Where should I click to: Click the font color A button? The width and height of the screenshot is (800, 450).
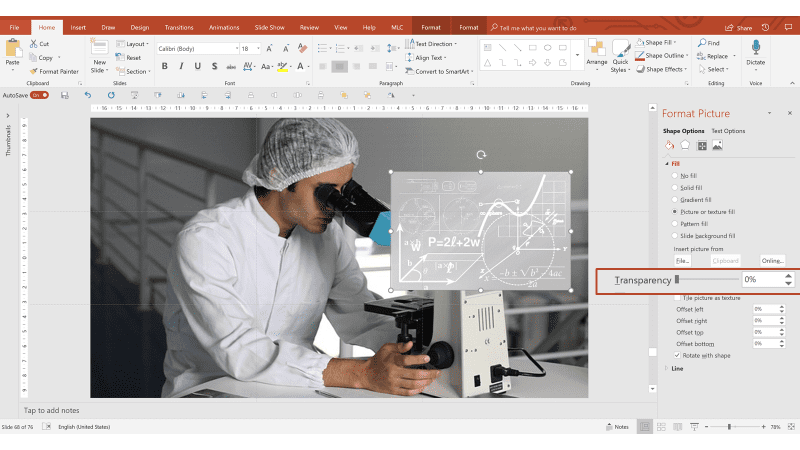click(301, 66)
